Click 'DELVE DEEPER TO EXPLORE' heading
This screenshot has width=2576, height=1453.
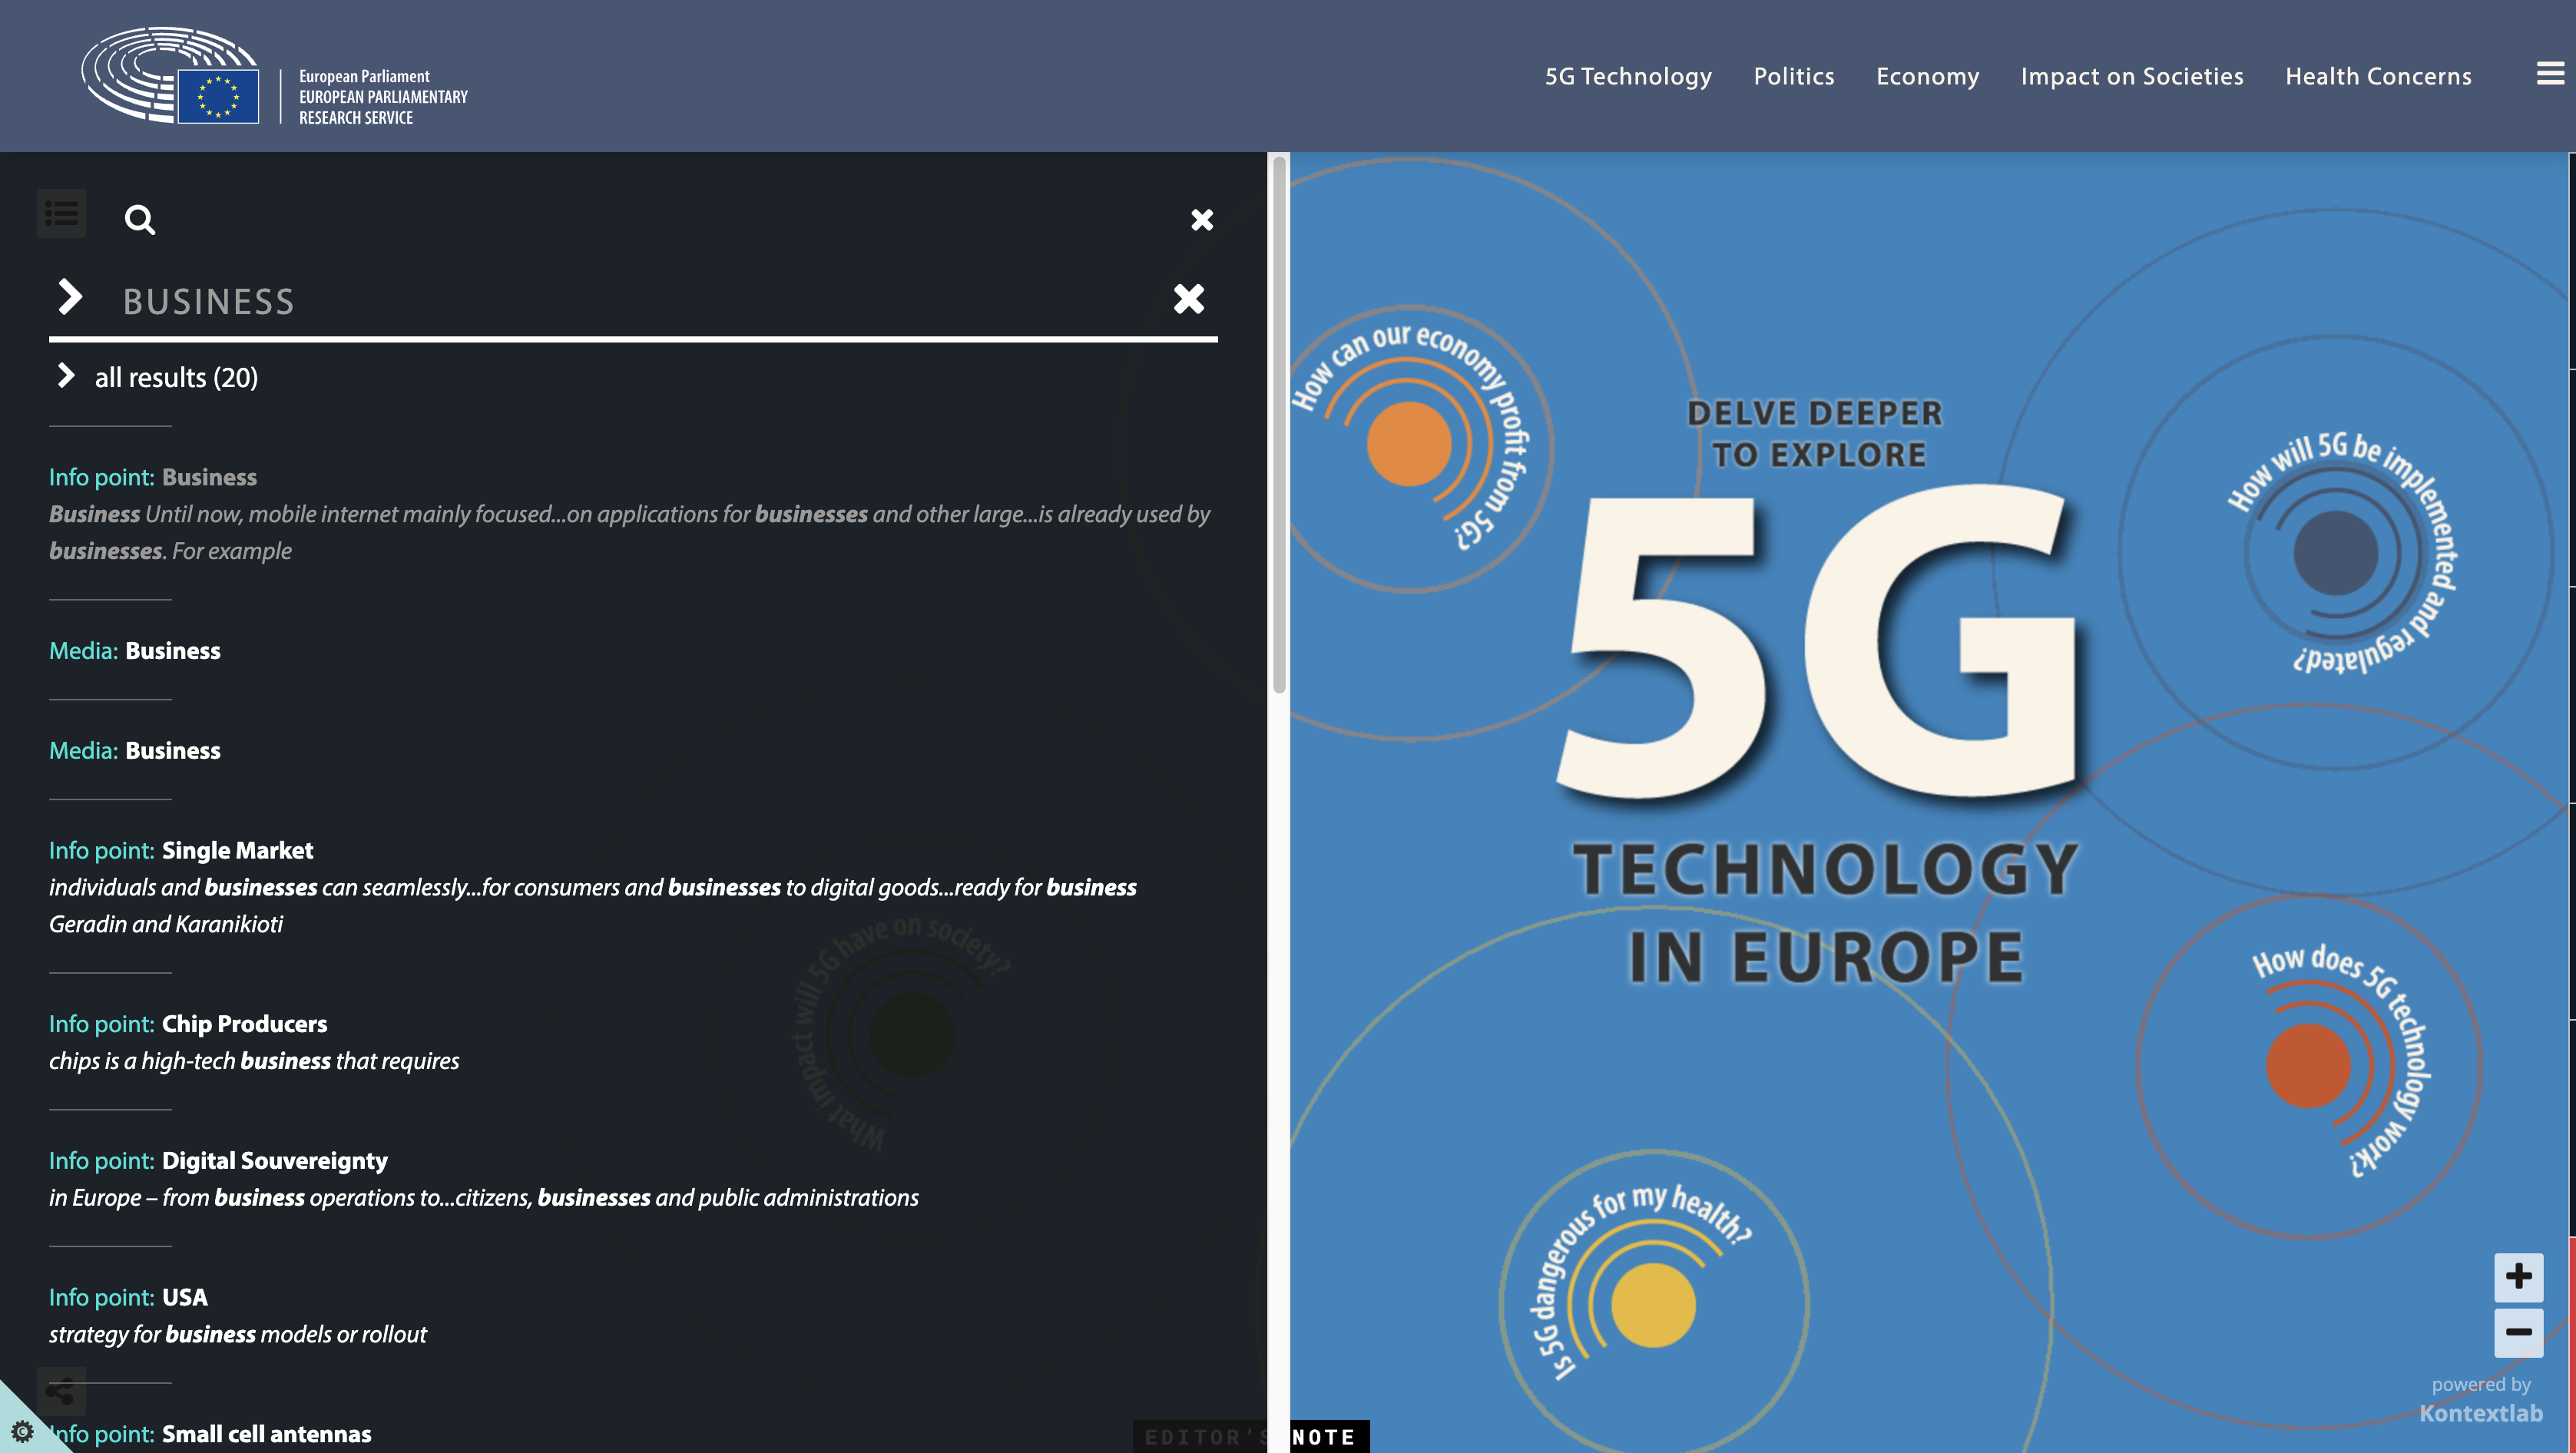(x=1816, y=434)
